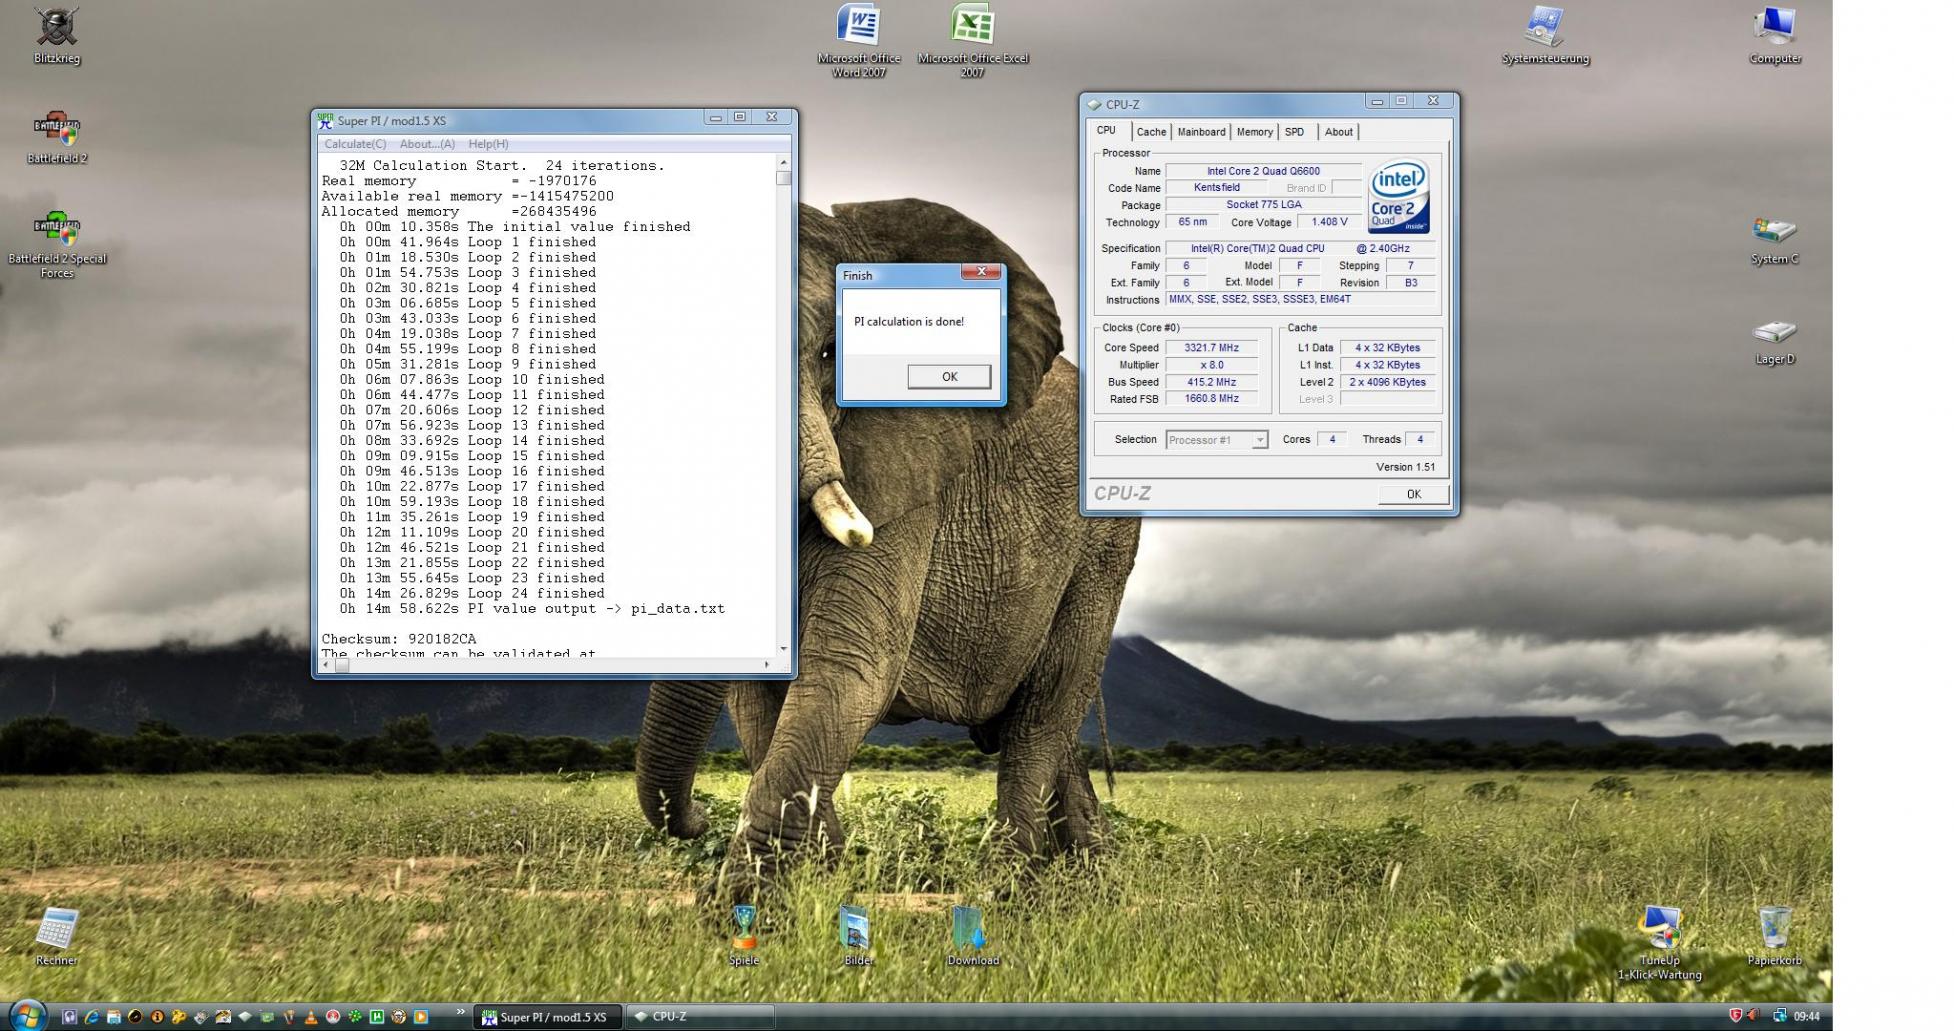Open the network connection tray icon
Image resolution: width=1954 pixels, height=1031 pixels.
click(x=1780, y=1016)
